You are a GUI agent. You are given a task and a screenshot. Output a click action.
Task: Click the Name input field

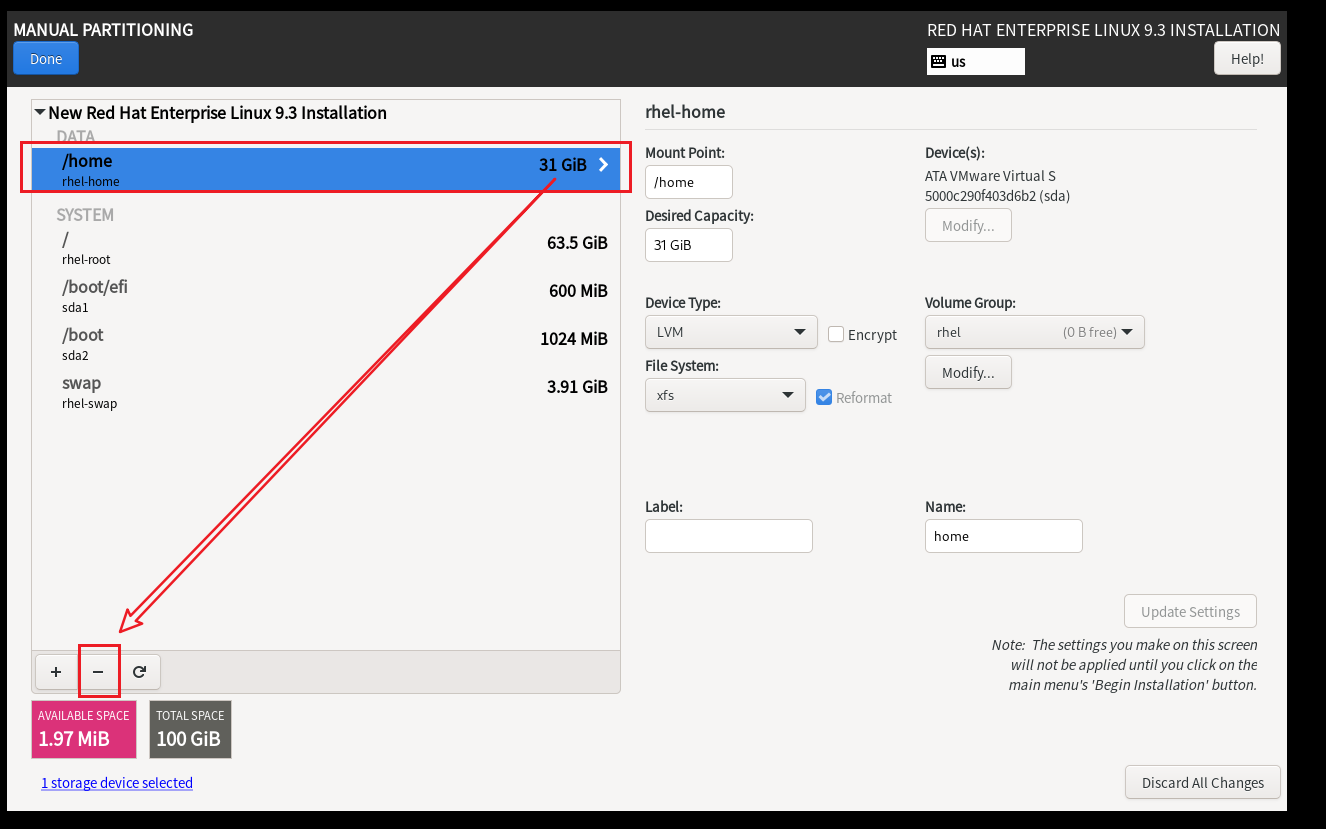[1004, 536]
